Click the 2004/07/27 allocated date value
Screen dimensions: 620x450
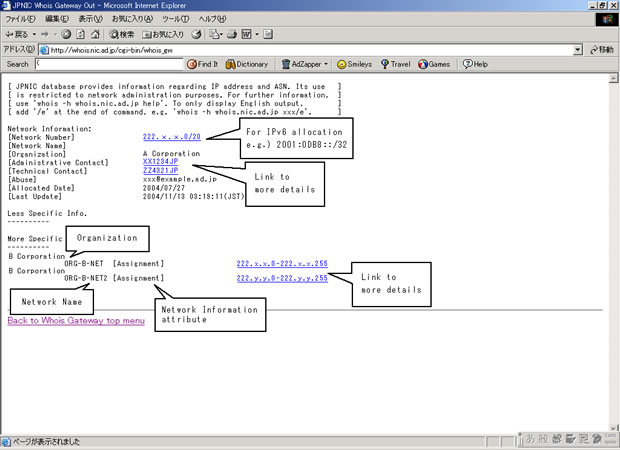tap(164, 188)
